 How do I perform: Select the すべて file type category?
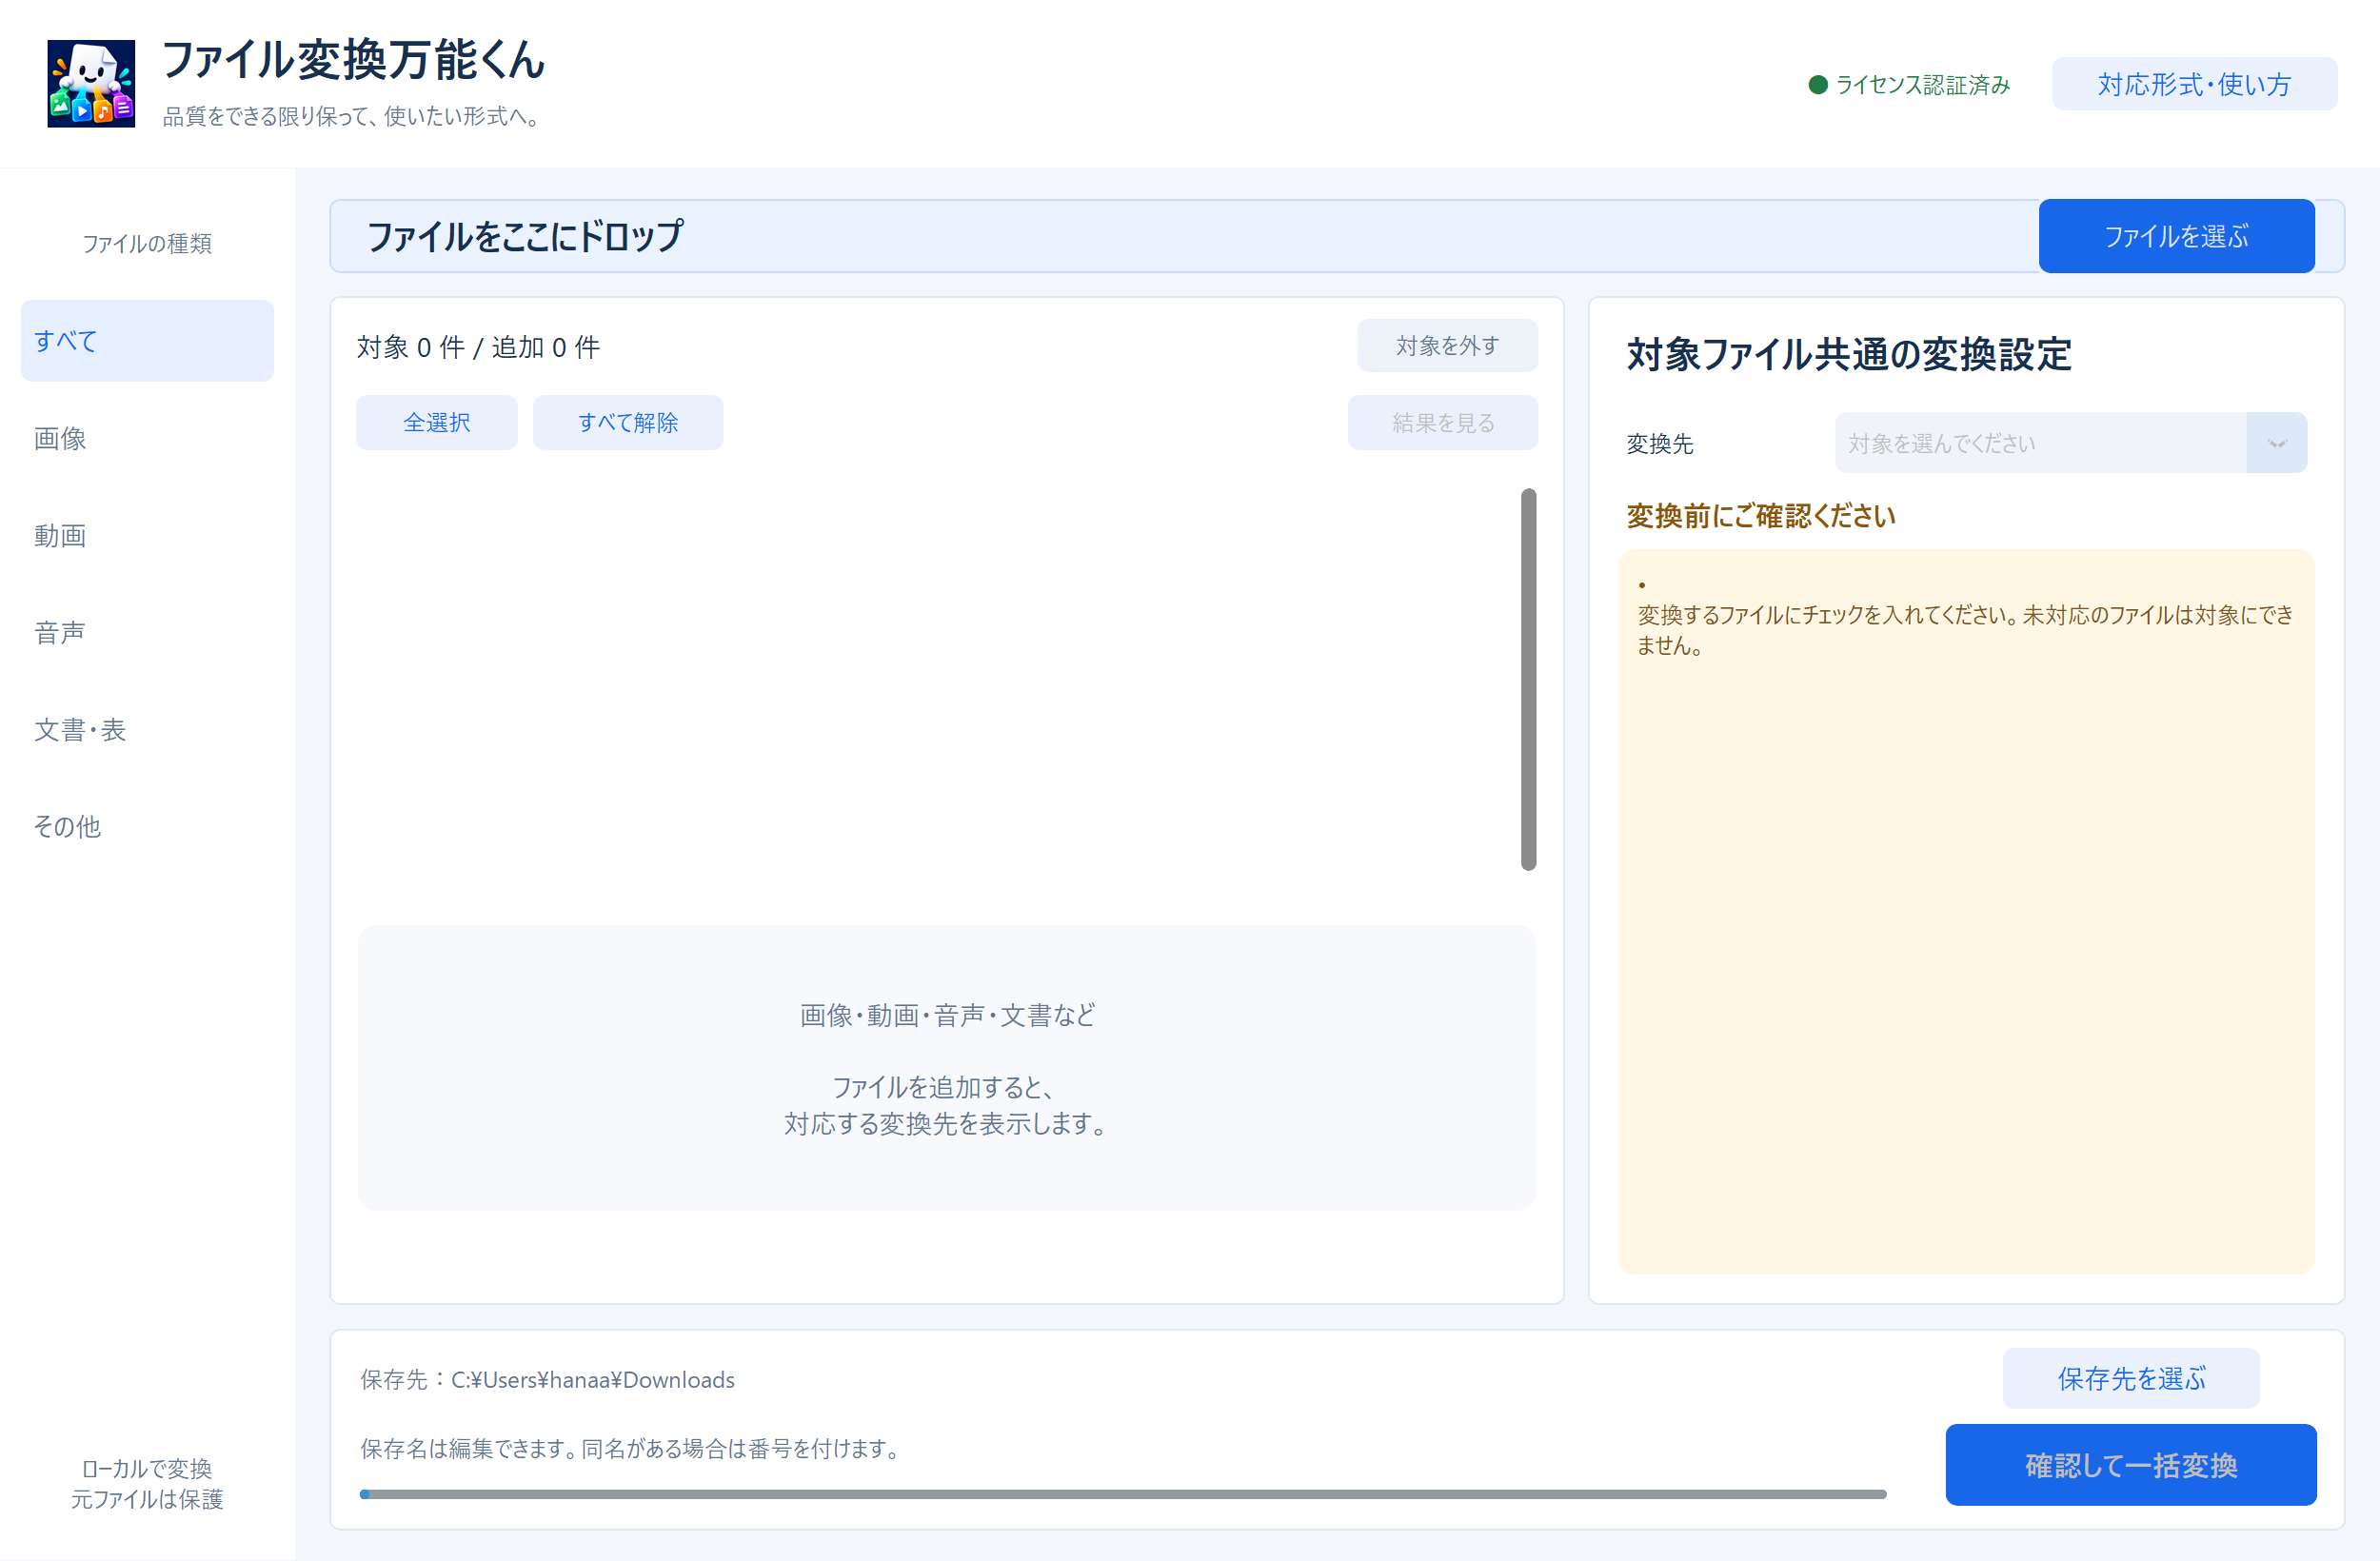click(147, 341)
